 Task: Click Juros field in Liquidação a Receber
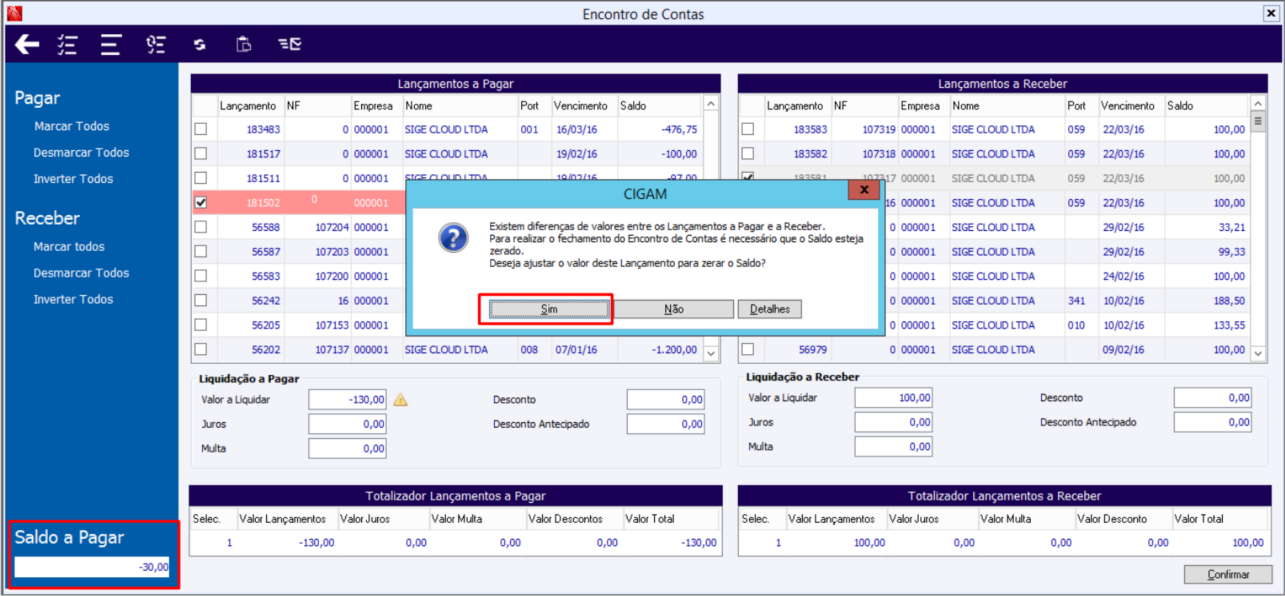pyautogui.click(x=894, y=423)
